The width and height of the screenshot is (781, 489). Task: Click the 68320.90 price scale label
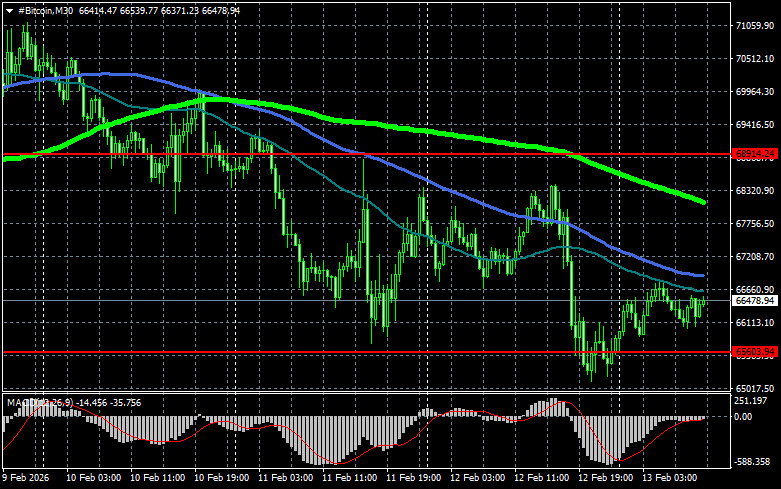(755, 191)
